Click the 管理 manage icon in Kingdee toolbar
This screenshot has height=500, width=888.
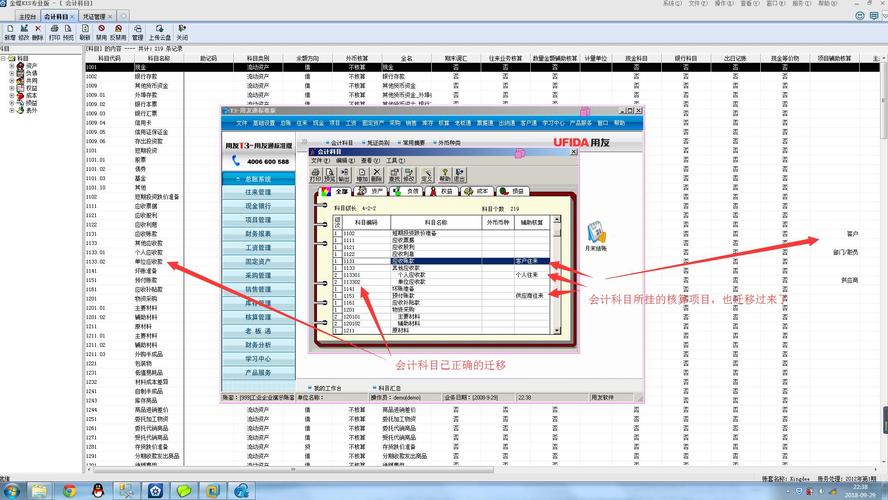click(x=138, y=32)
